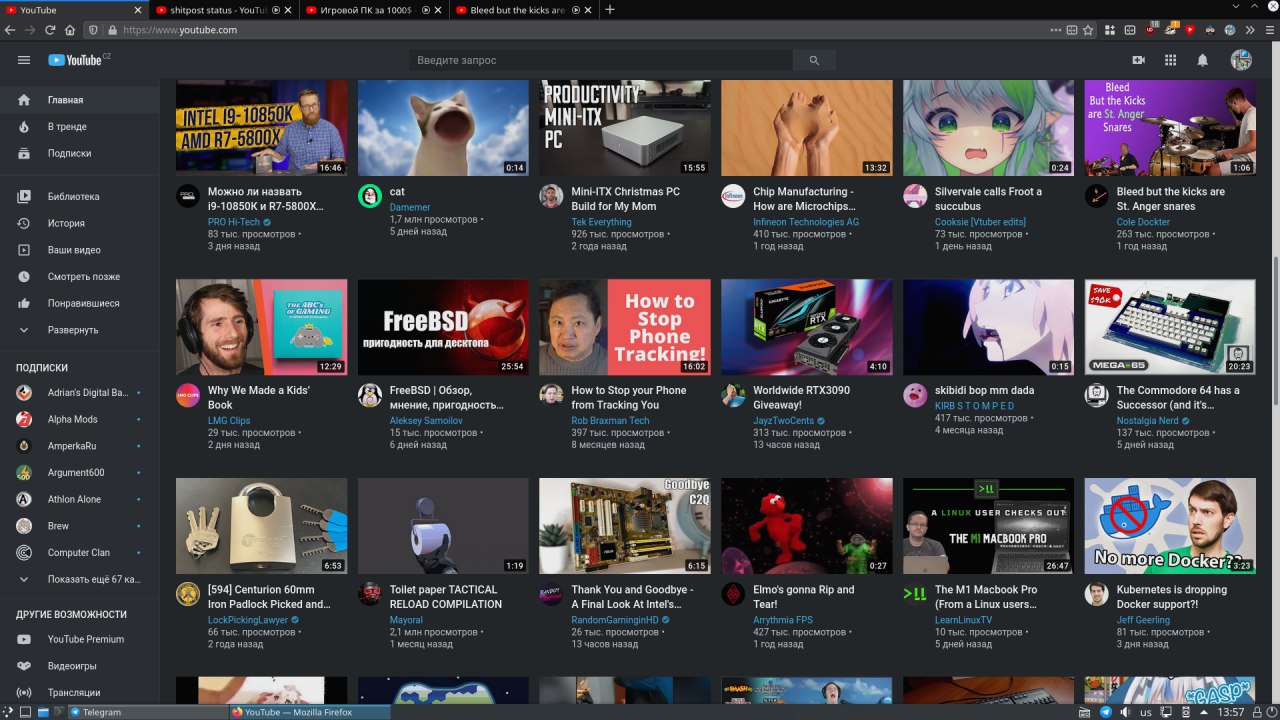Open the create video camera icon
The image size is (1280, 720).
coord(1138,60)
